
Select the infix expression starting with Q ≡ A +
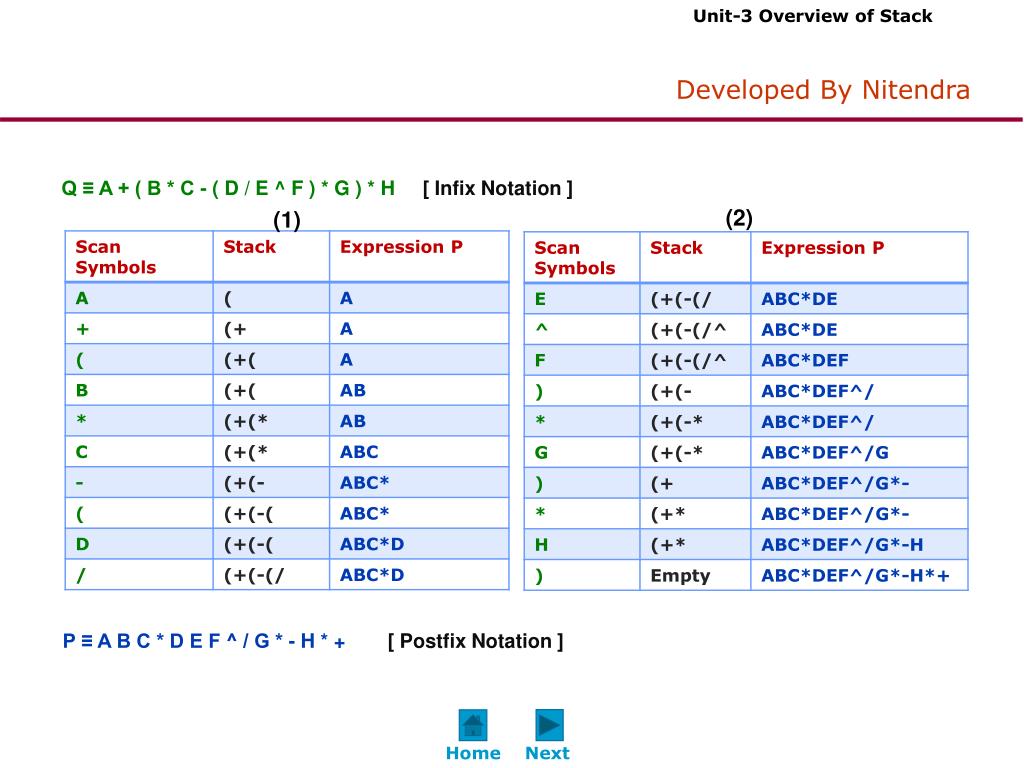coord(228,189)
